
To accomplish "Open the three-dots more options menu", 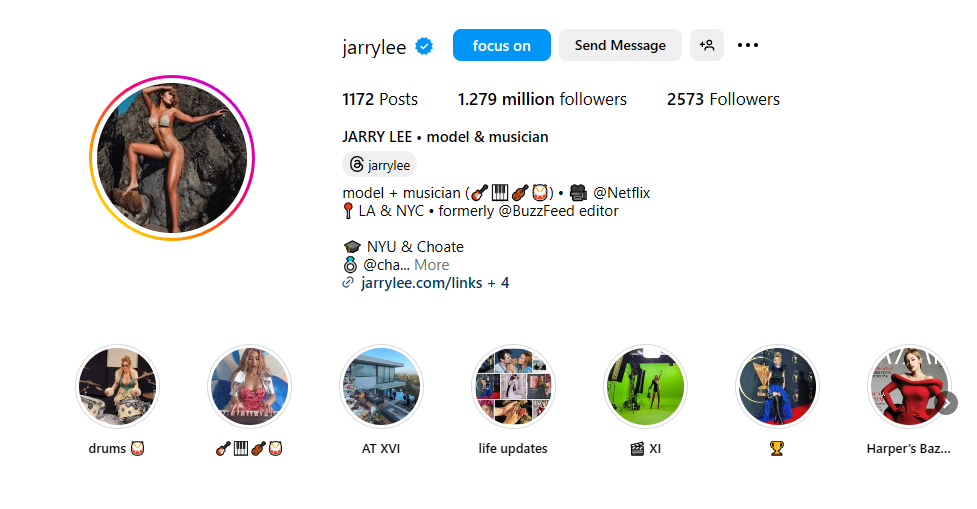I will [748, 45].
